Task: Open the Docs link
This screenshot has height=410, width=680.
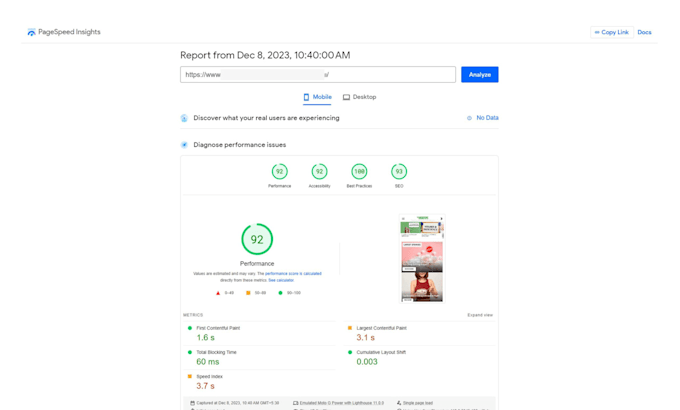Action: point(644,32)
